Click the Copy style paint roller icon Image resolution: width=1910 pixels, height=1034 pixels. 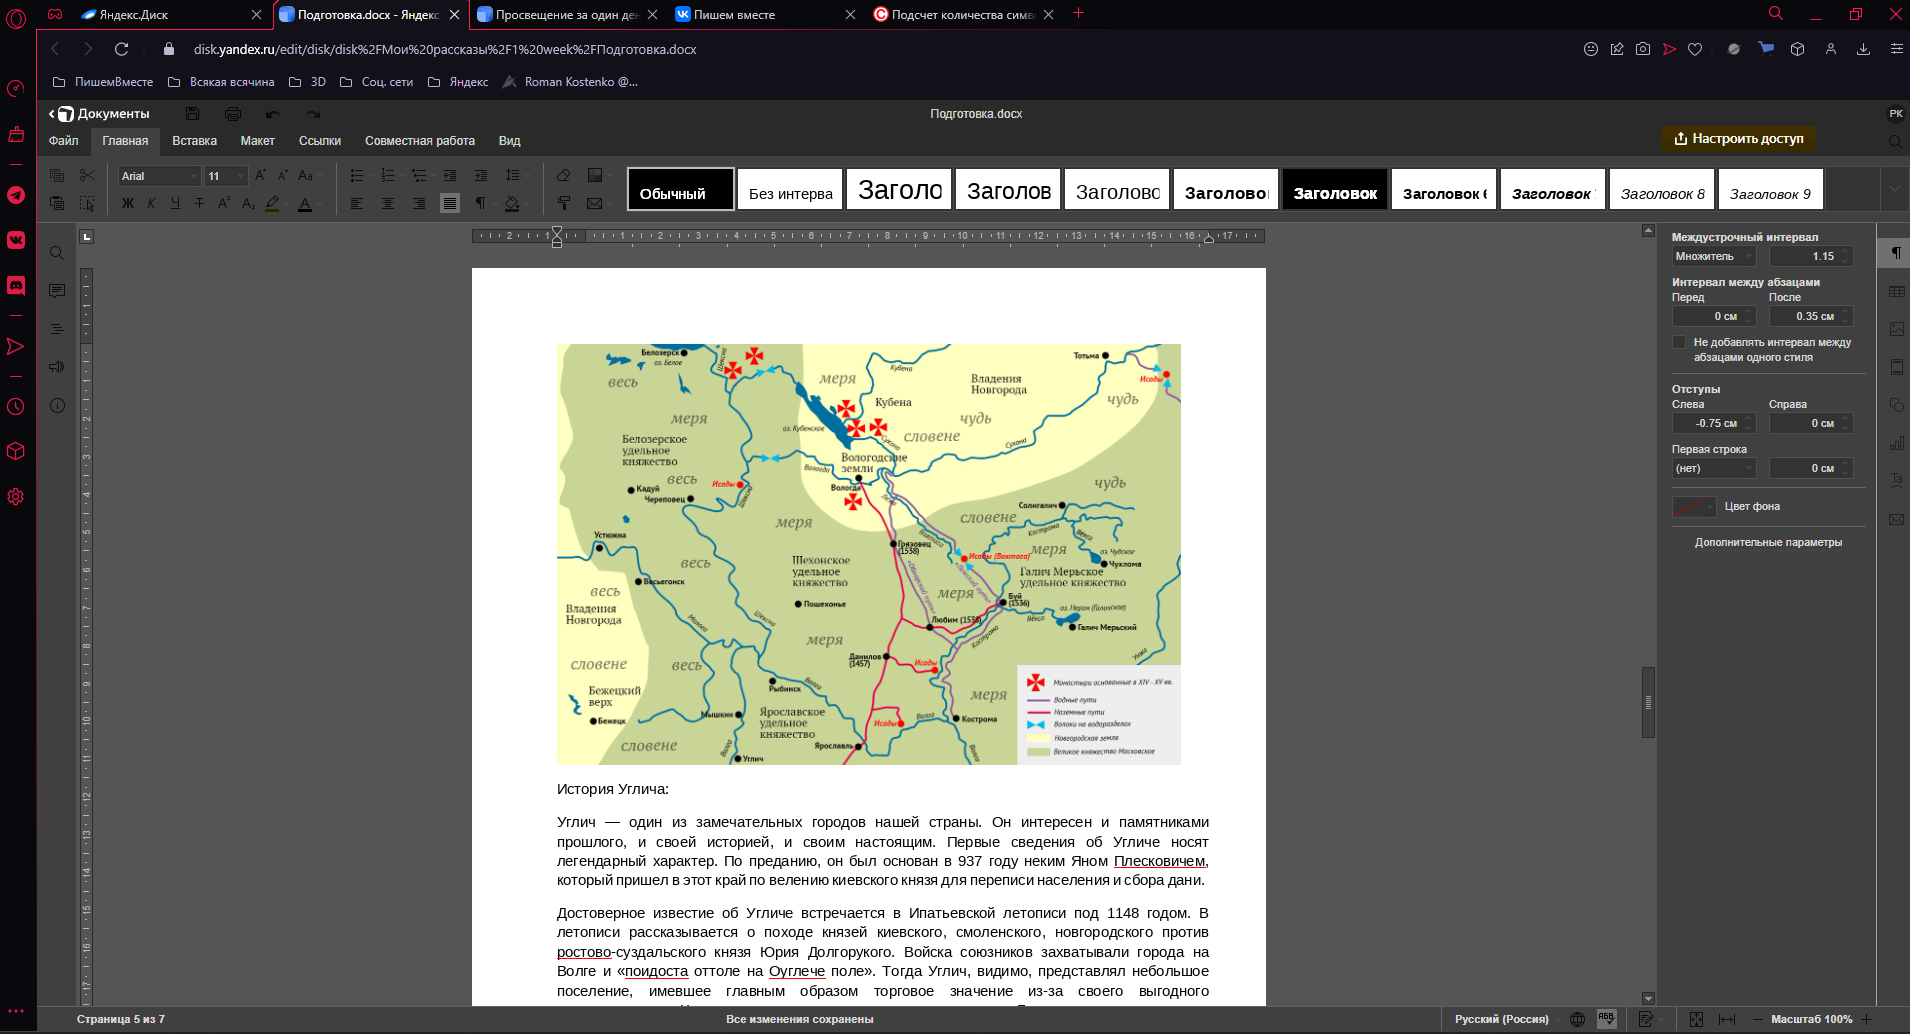pyautogui.click(x=564, y=204)
